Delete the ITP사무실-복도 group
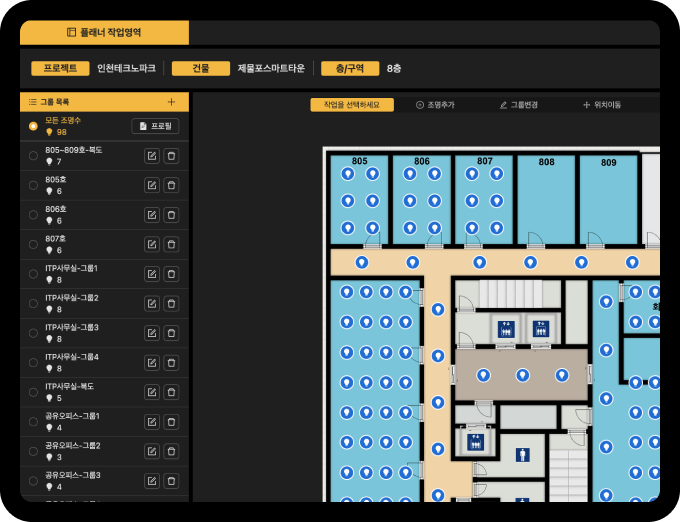The image size is (680, 522). pyautogui.click(x=171, y=392)
